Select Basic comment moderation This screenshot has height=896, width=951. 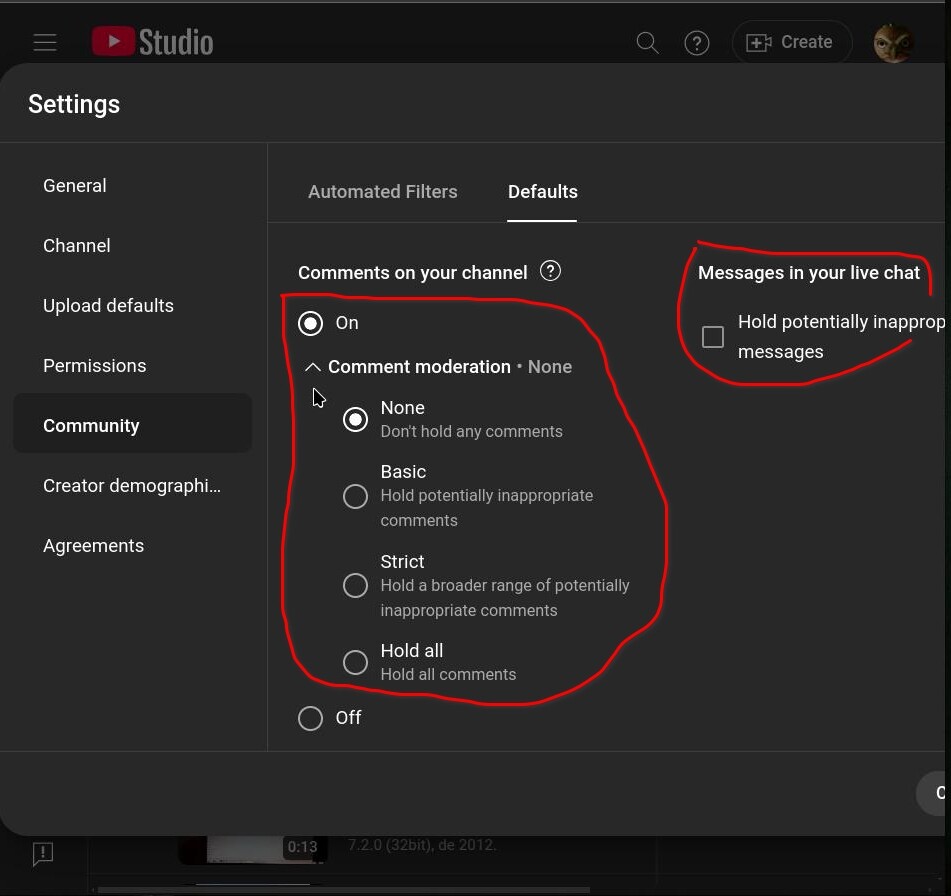[355, 496]
